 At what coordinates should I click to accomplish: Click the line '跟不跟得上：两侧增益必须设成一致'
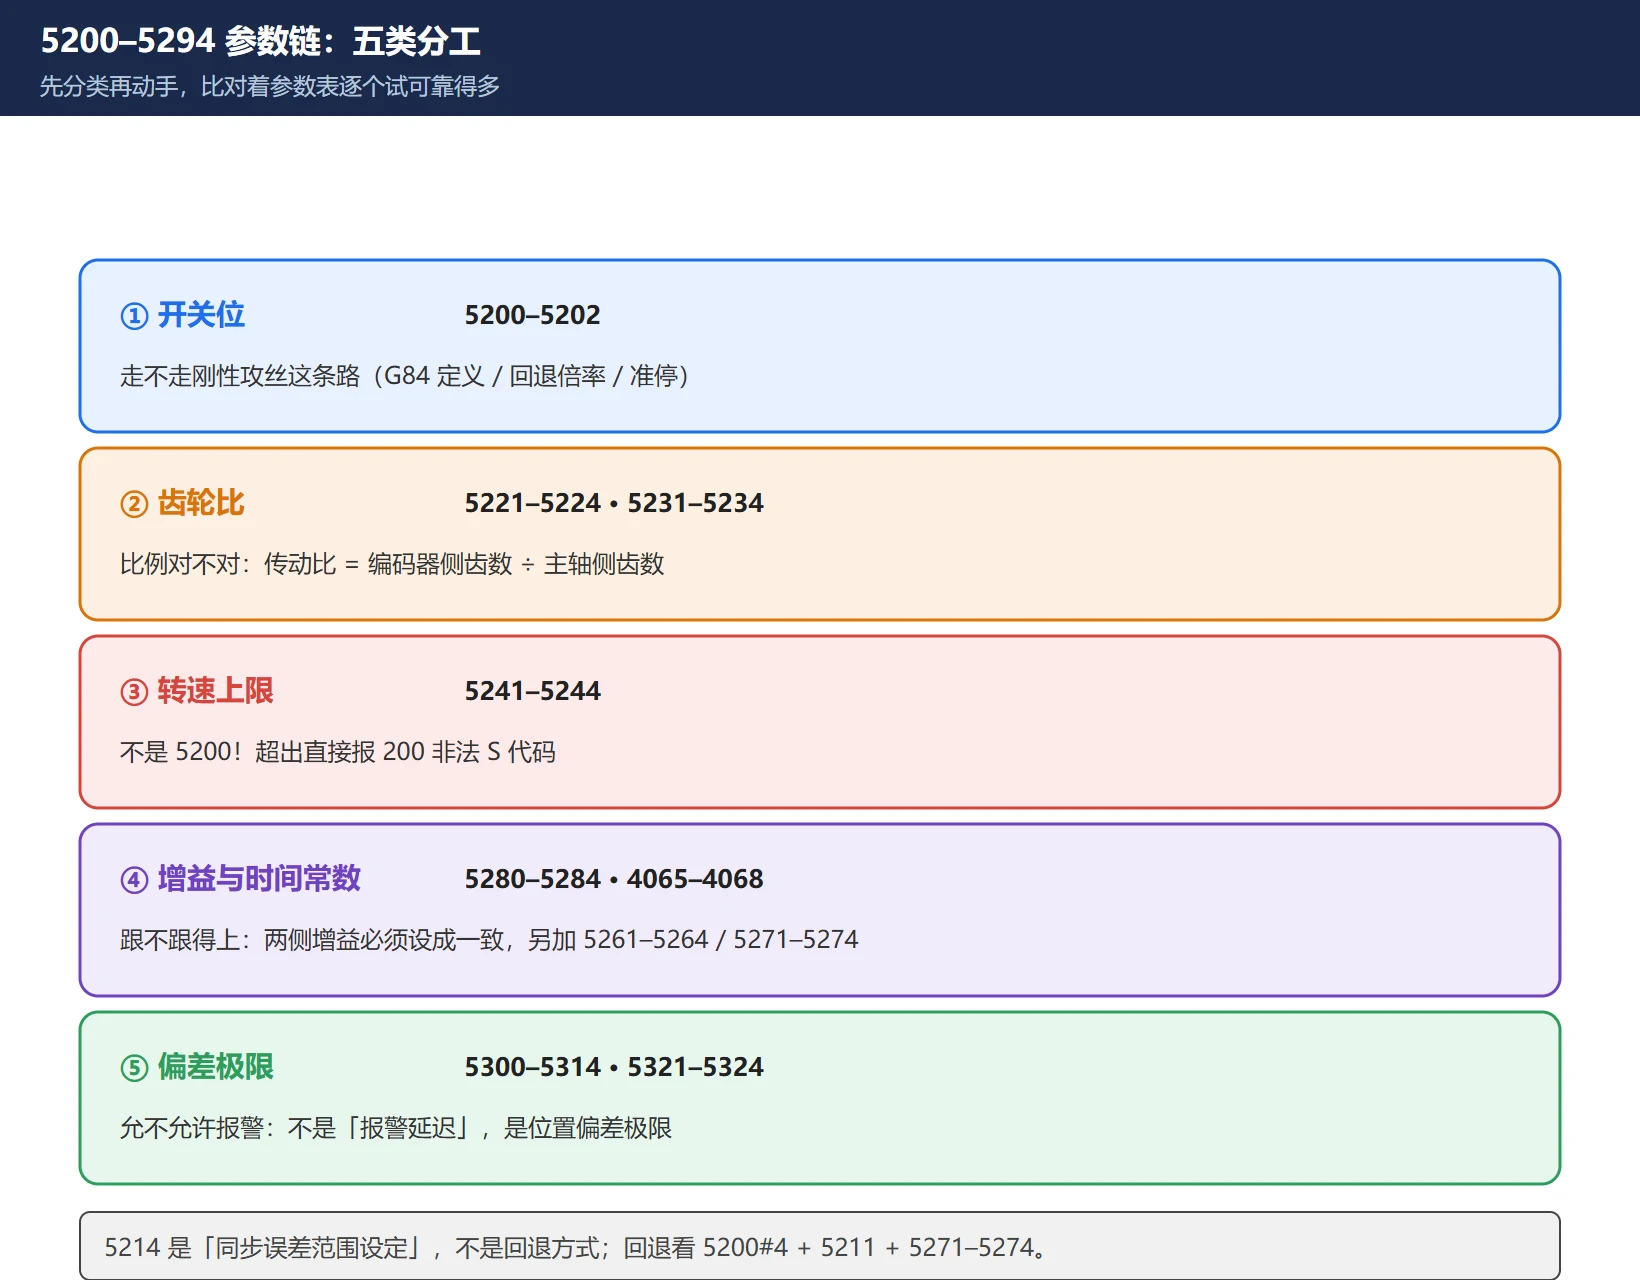312,940
